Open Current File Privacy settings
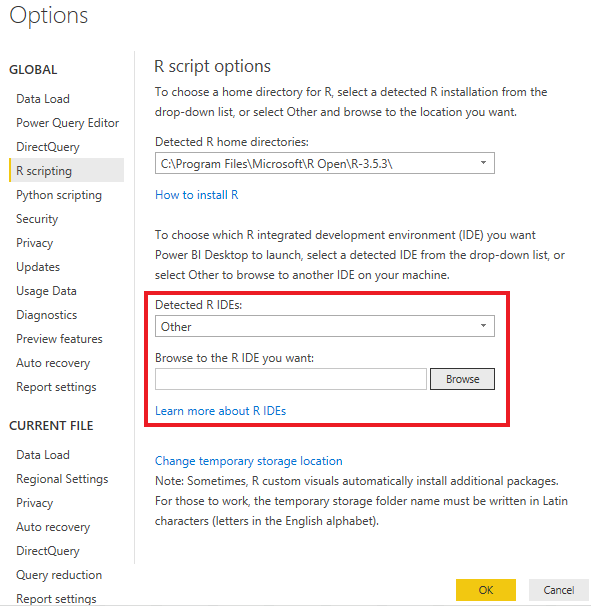This screenshot has height=606, width=591. tap(35, 503)
